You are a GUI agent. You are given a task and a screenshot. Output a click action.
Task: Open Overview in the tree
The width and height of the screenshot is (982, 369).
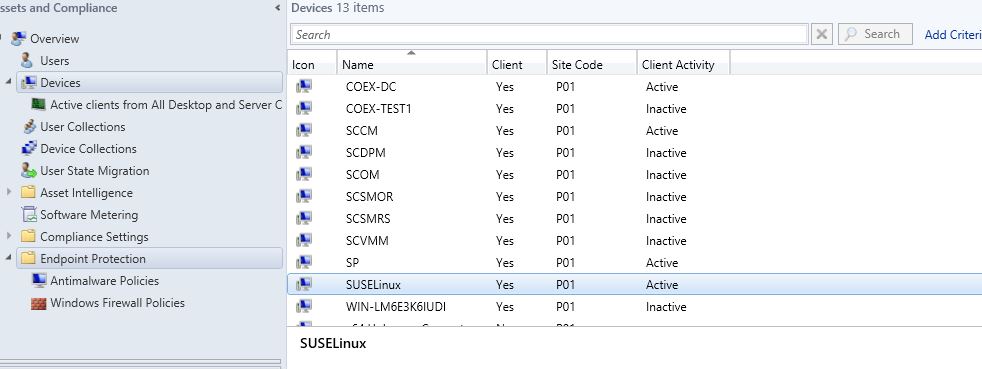click(x=54, y=39)
